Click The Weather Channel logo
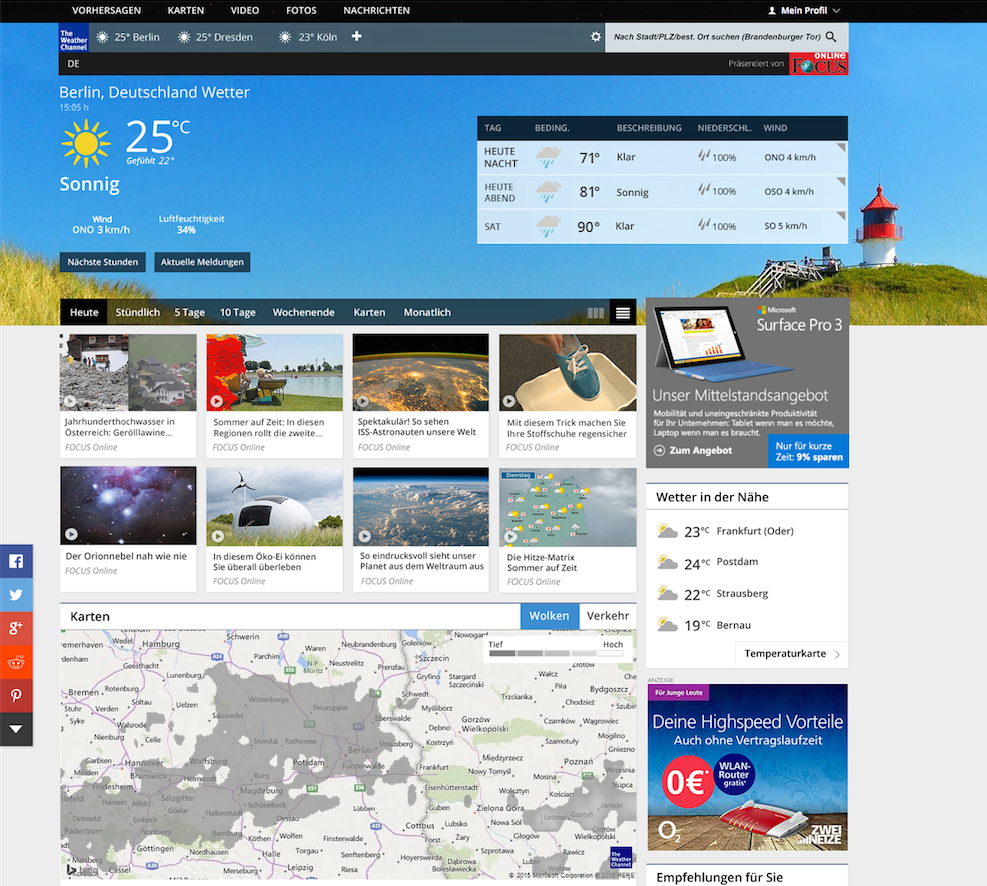The width and height of the screenshot is (987, 886). 73,40
